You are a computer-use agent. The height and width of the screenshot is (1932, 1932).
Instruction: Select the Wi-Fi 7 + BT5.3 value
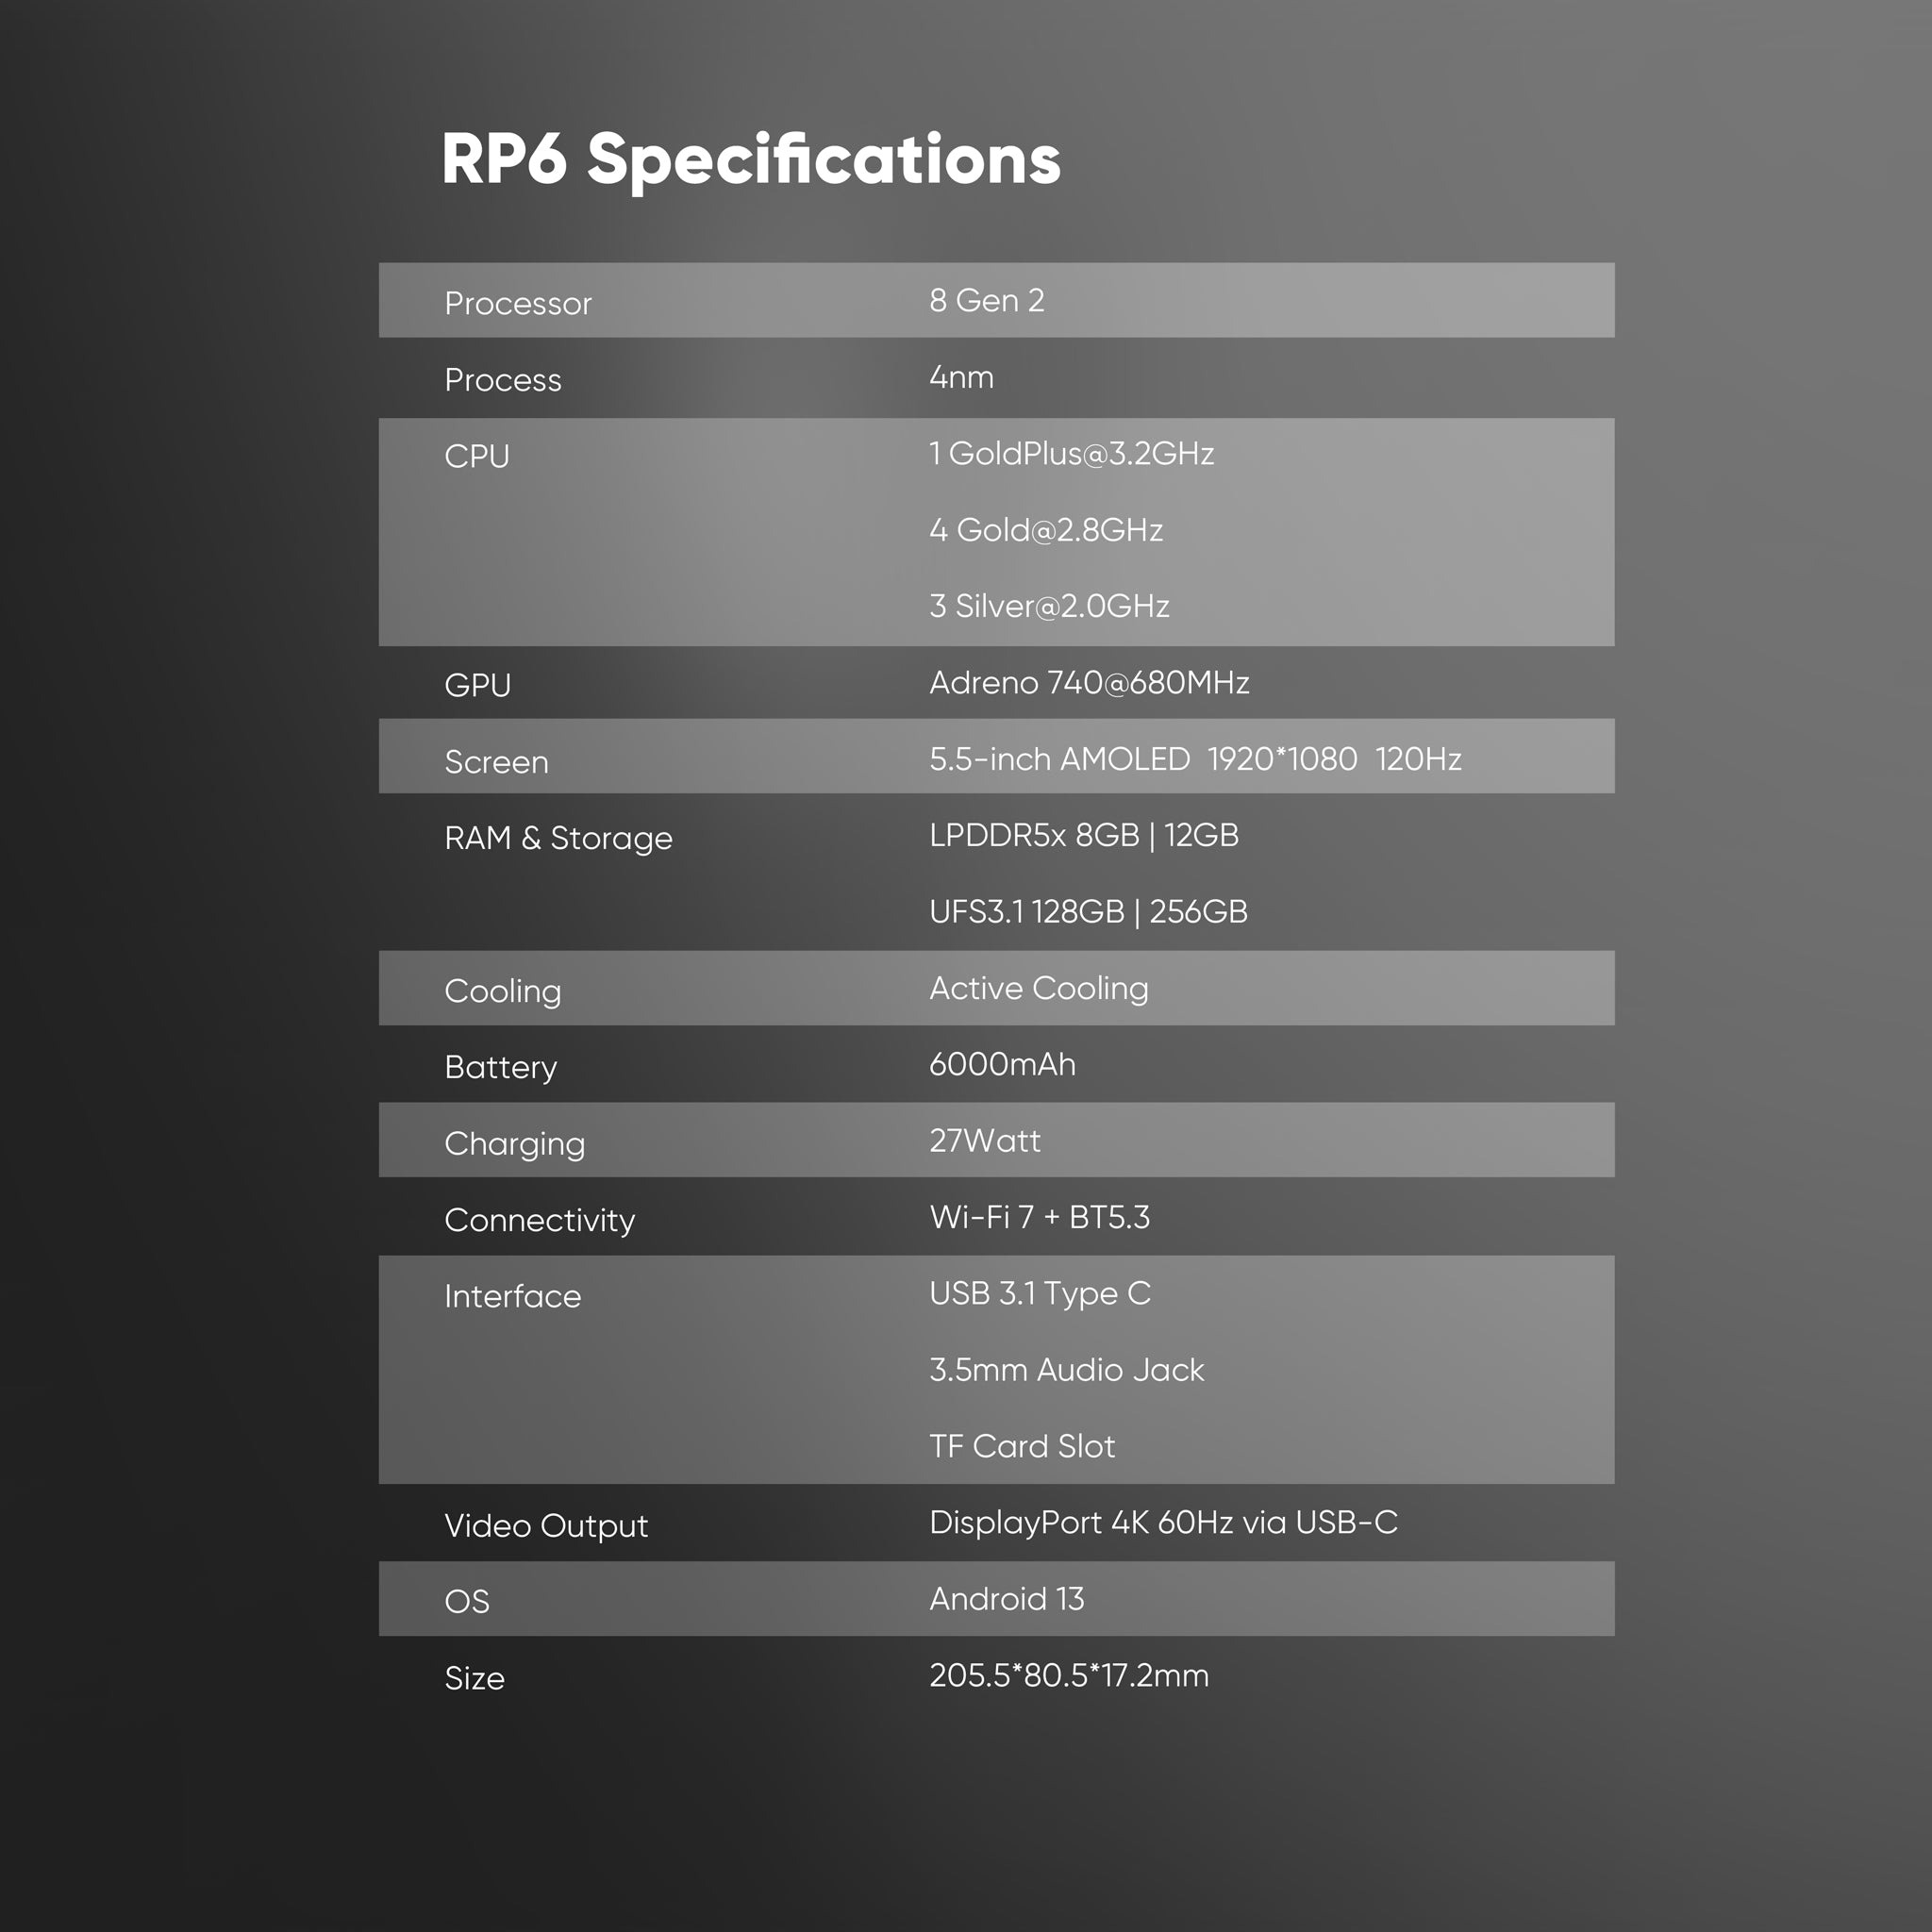tap(1040, 1217)
